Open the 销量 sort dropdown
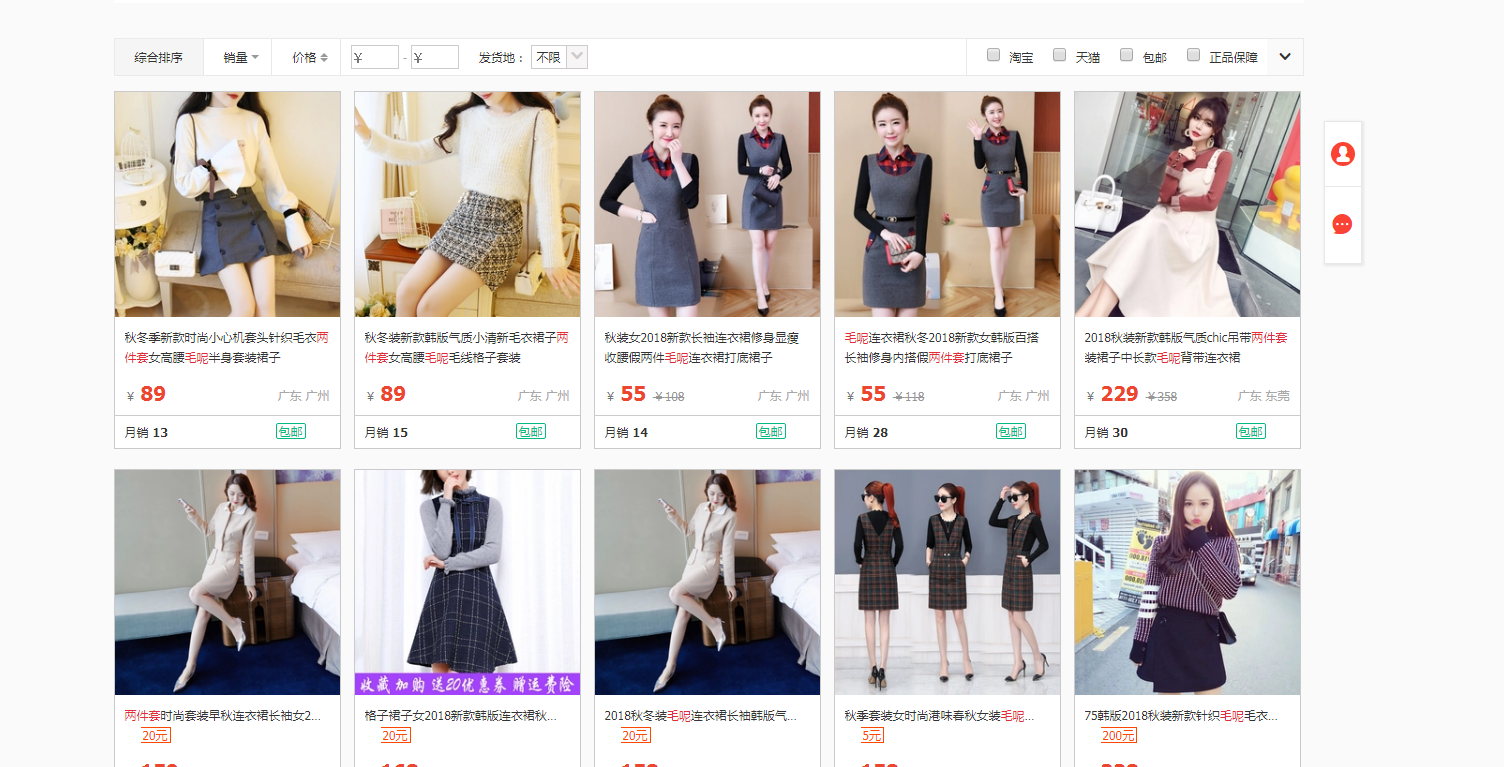 (x=240, y=58)
